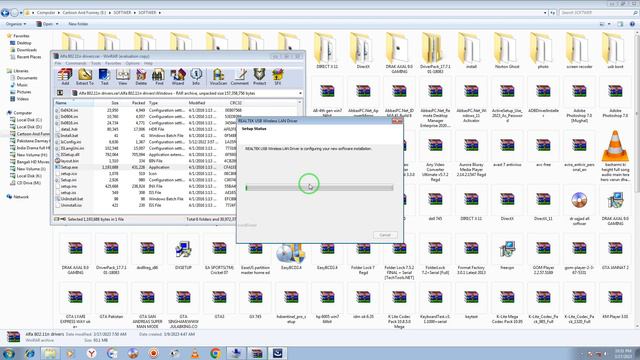
Task: Click the Chrome icon in the taskbar
Action: point(216,353)
